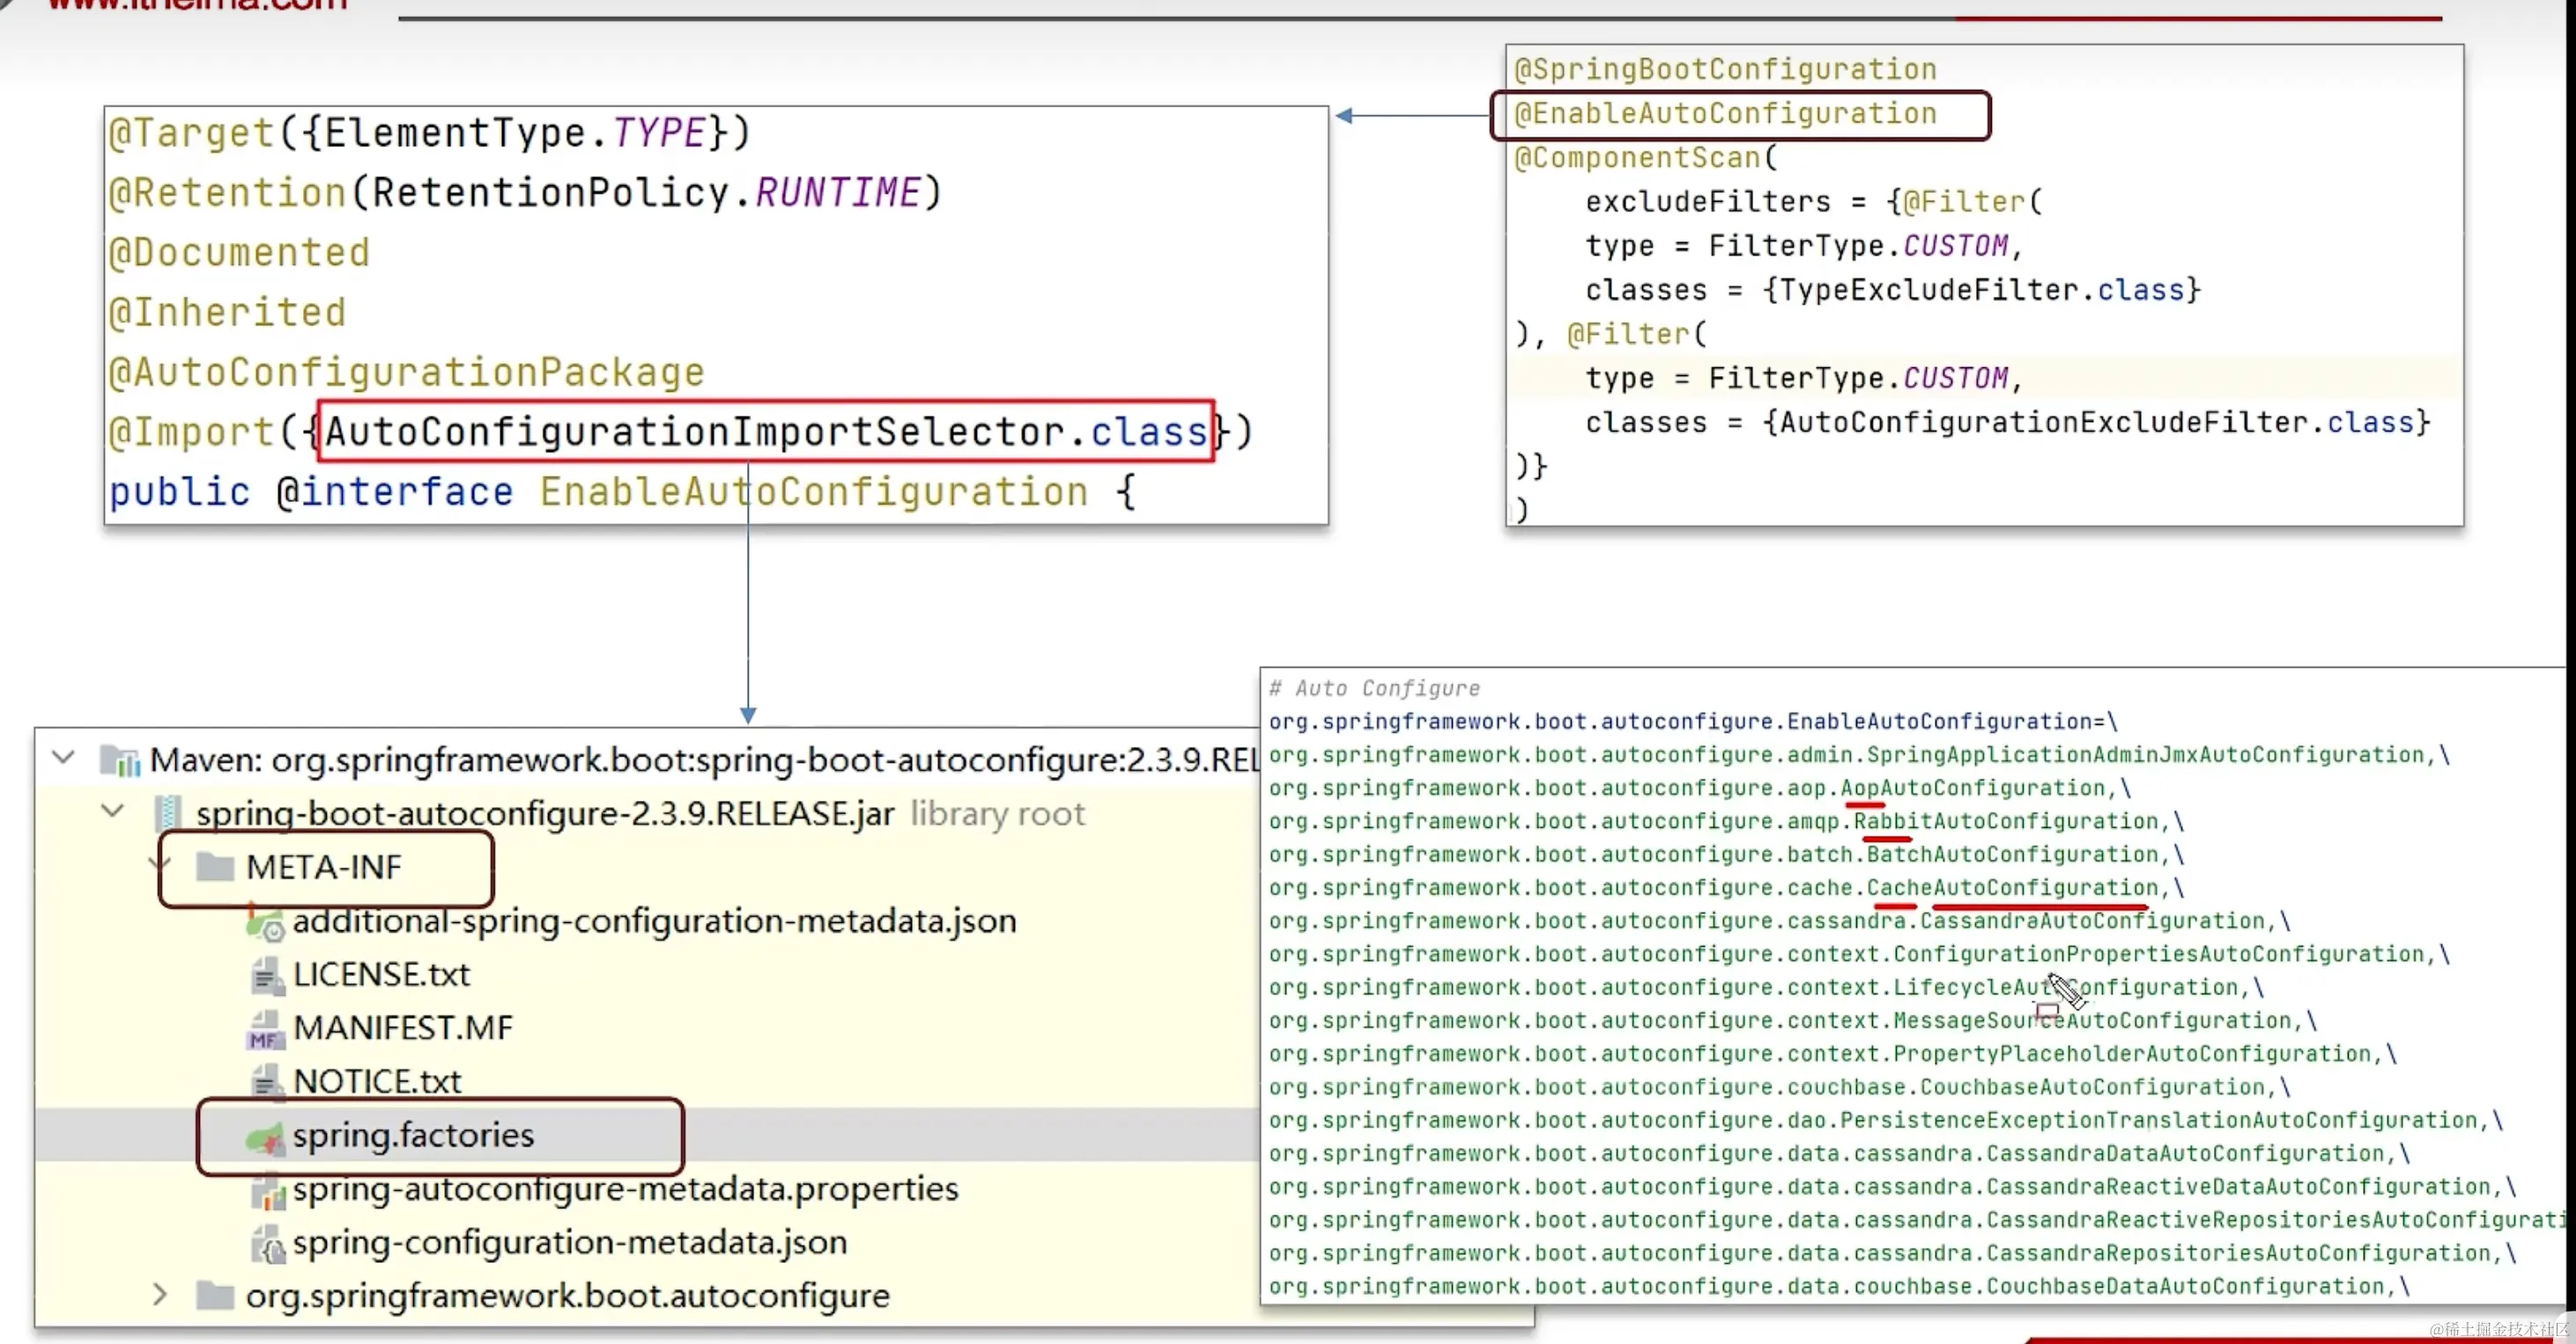This screenshot has width=2576, height=1344.
Task: Select the META-INF folder label
Action: (x=323, y=867)
